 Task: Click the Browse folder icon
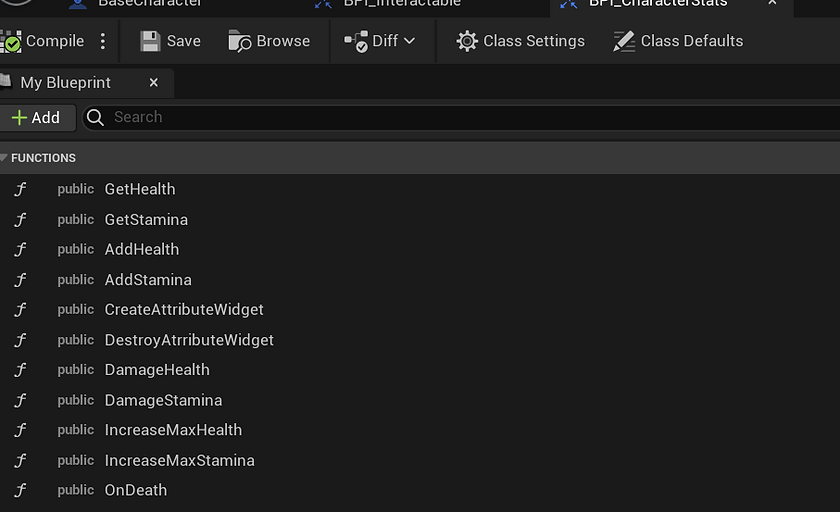240,41
